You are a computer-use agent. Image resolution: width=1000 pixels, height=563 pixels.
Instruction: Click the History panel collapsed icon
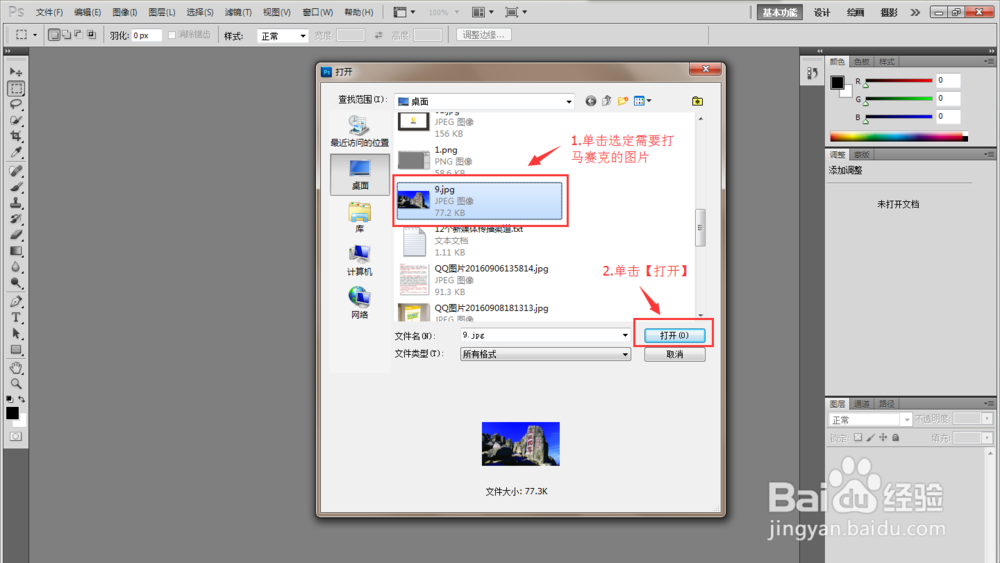[x=812, y=73]
